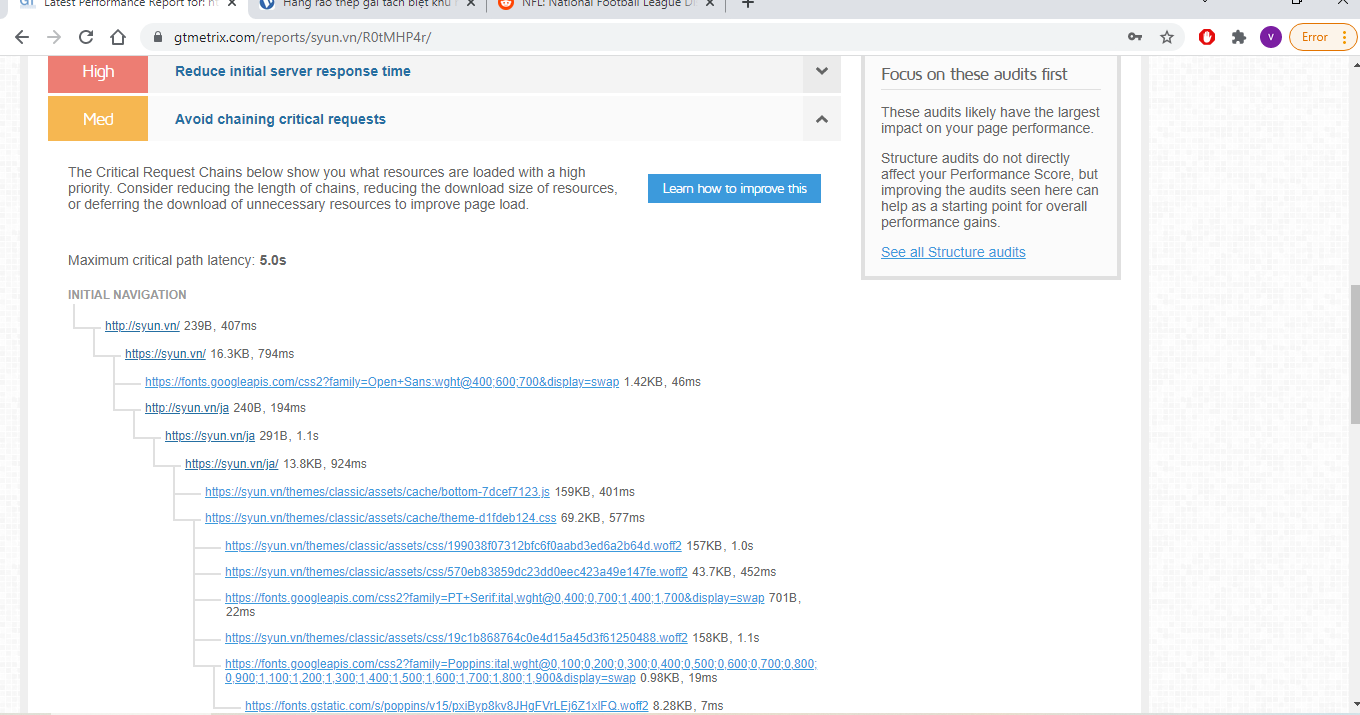This screenshot has width=1360, height=715.
Task: Open the 19c1b868764c0e4d15a45d3f61250488.woff2 link
Action: 456,638
